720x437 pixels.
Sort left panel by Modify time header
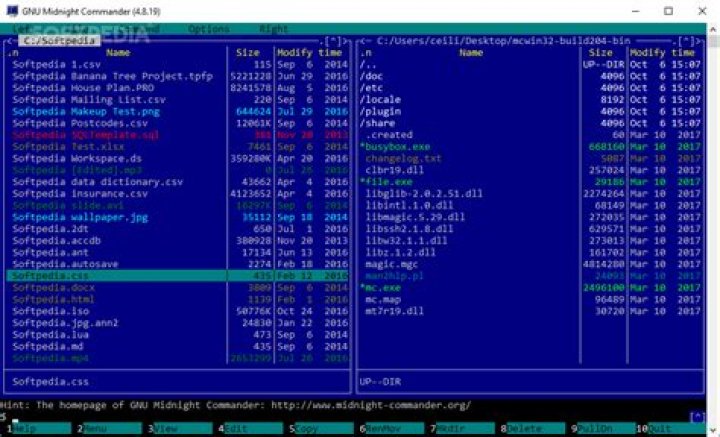coord(309,53)
